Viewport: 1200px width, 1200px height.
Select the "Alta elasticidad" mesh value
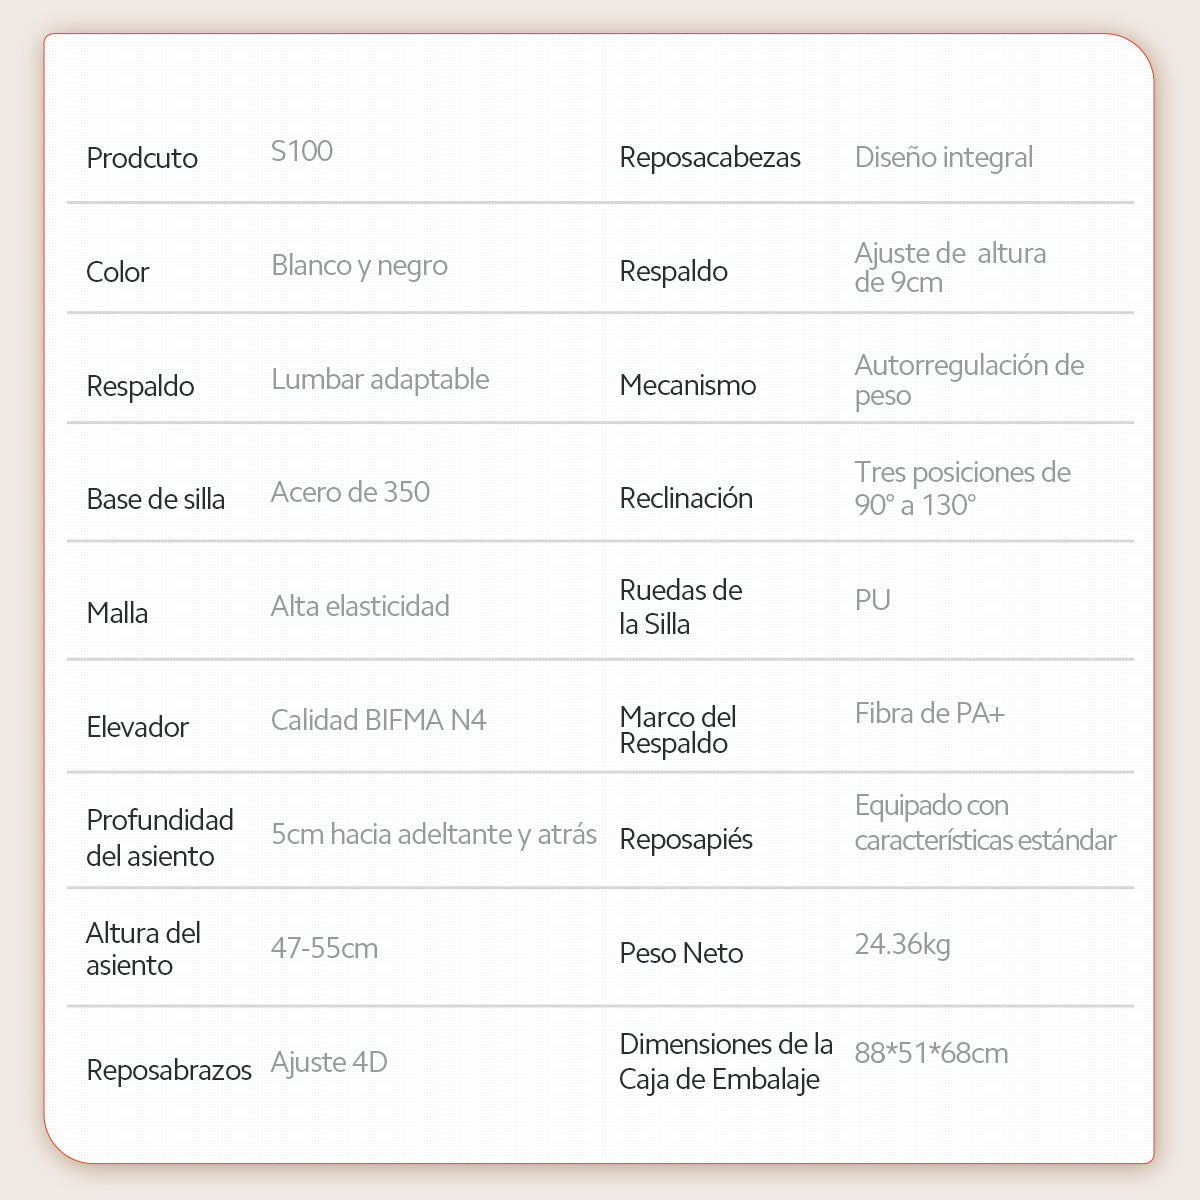(360, 606)
